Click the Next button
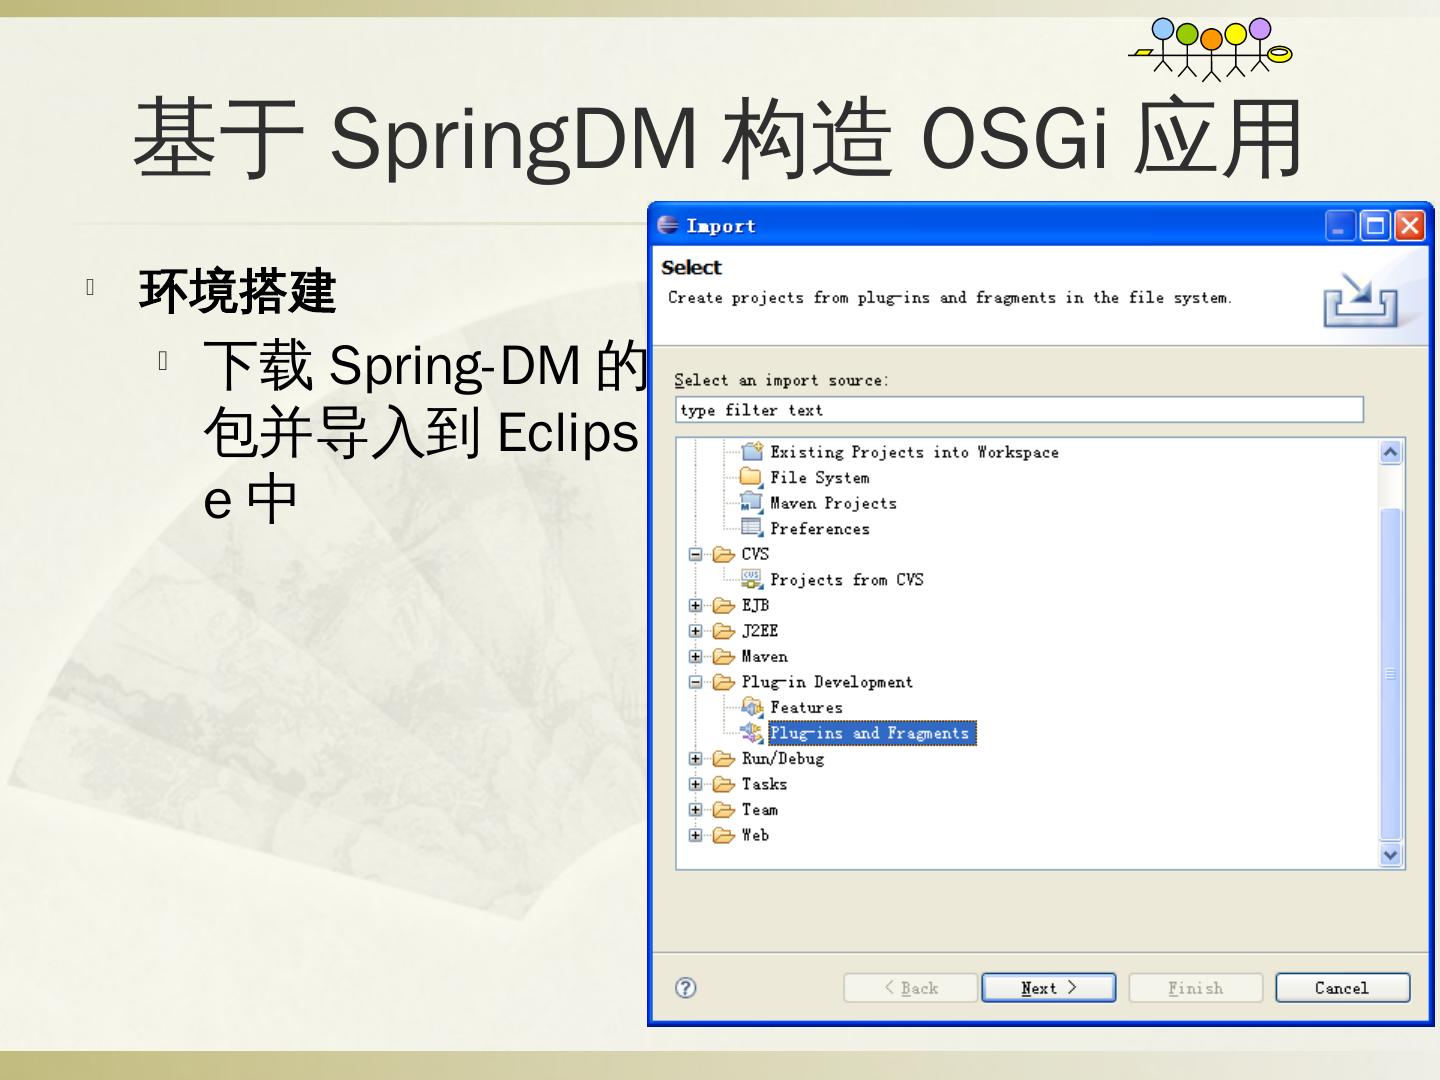This screenshot has height=1080, width=1440. tap(1049, 988)
